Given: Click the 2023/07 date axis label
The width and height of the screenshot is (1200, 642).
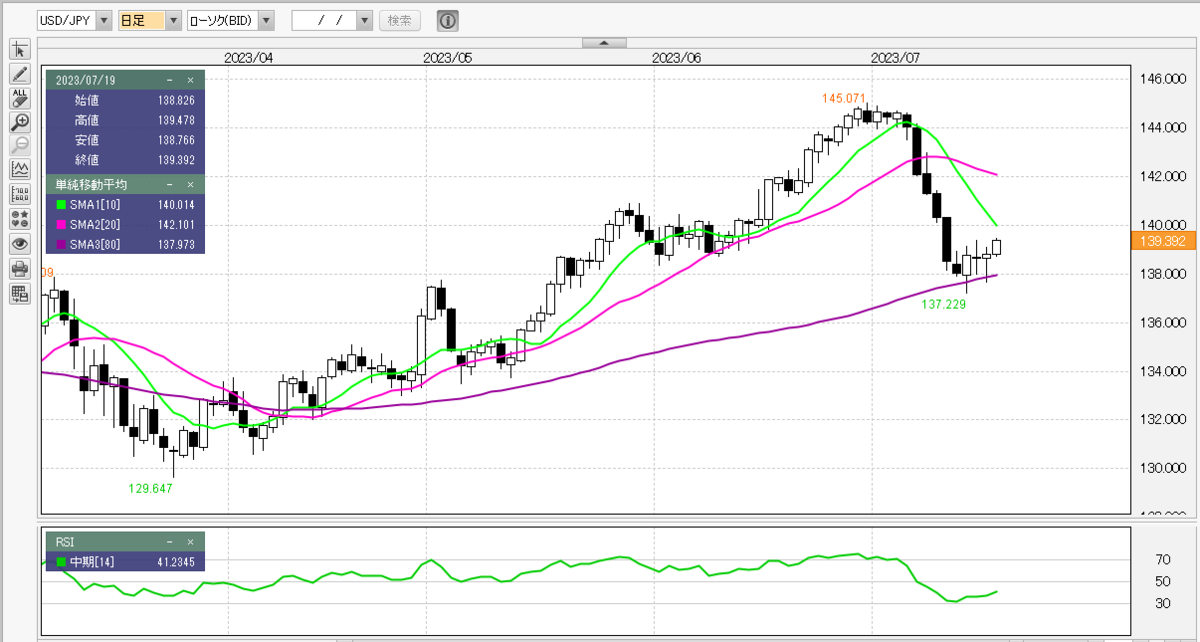Looking at the screenshot, I should point(895,58).
